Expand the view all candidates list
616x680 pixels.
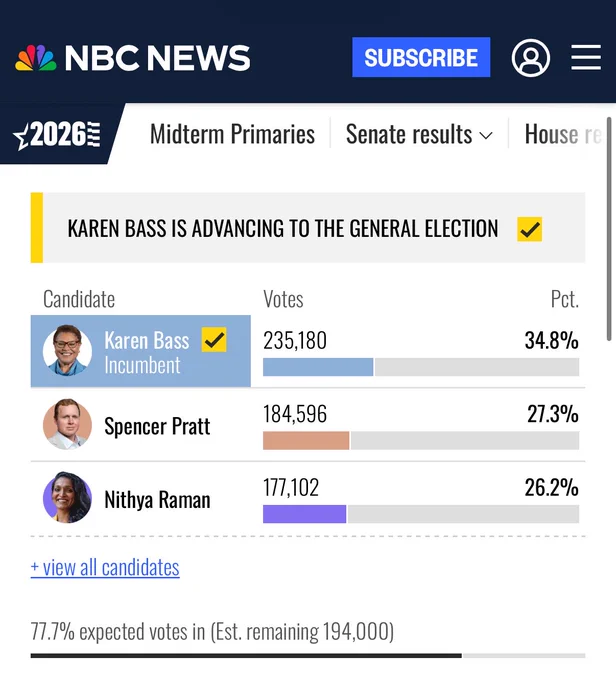click(105, 567)
